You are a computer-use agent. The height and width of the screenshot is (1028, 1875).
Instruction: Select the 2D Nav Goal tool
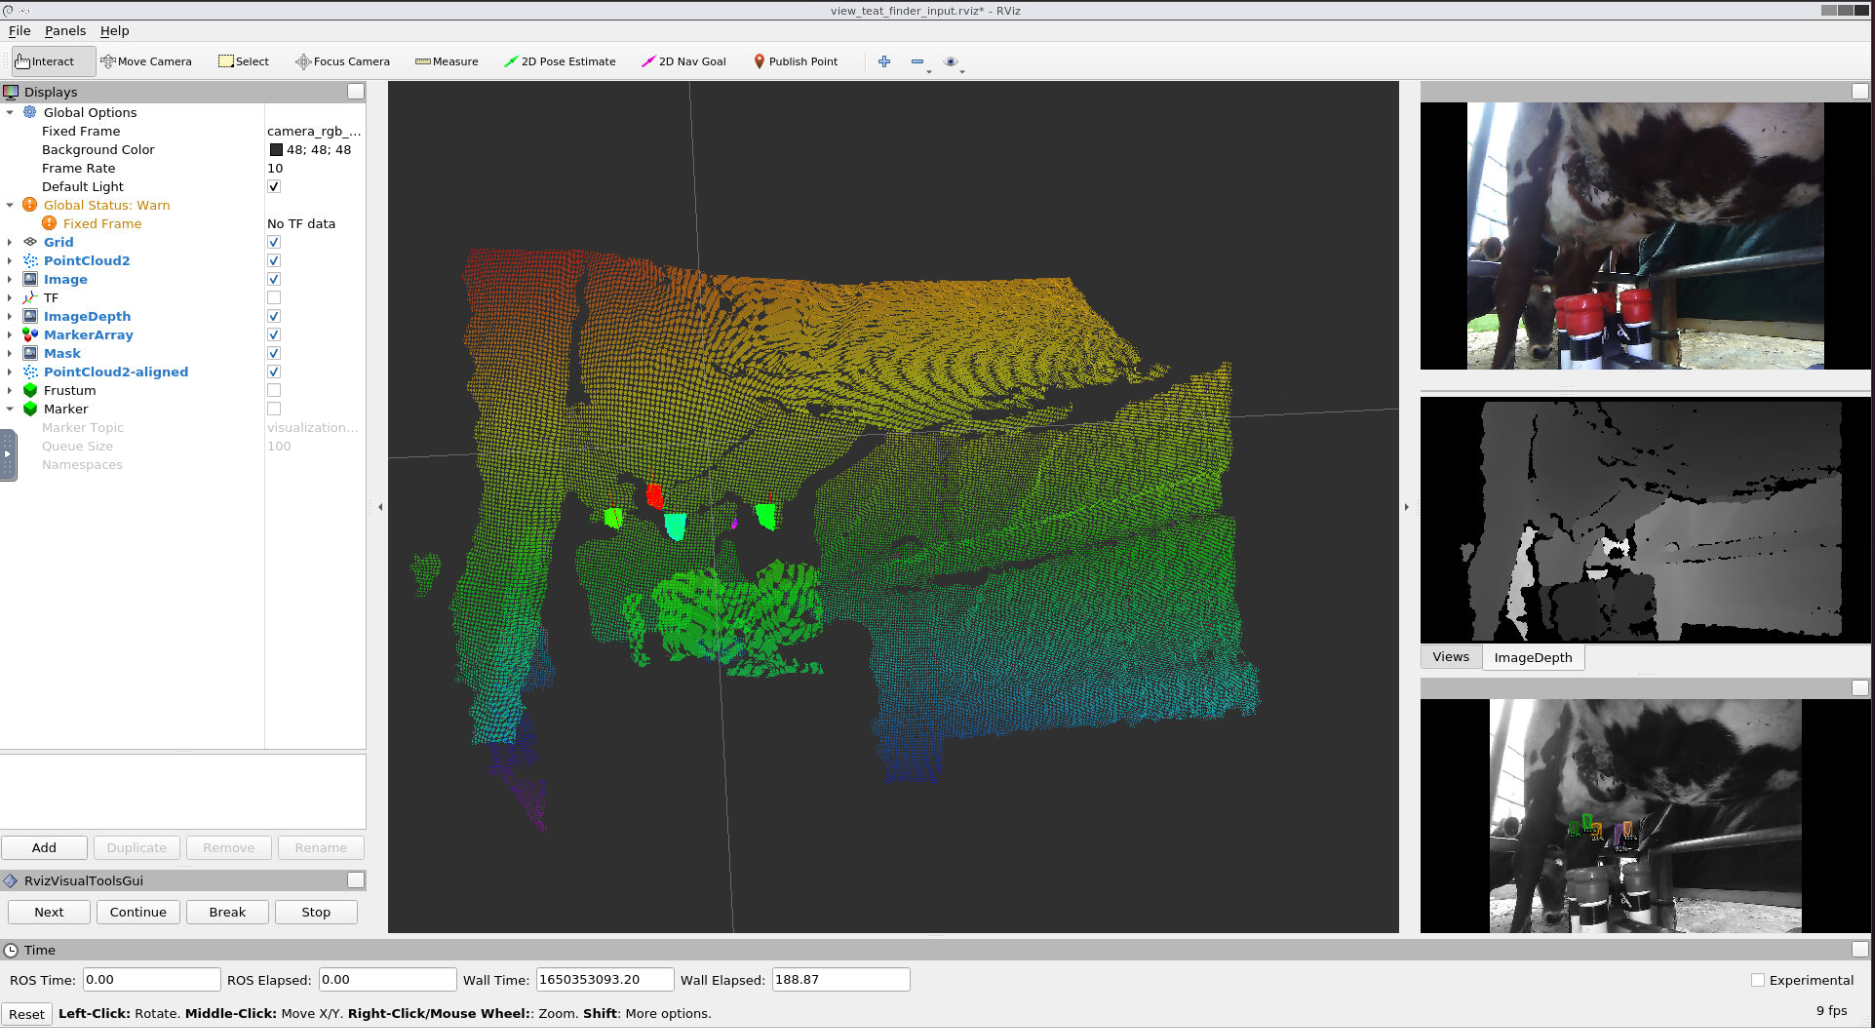683,61
